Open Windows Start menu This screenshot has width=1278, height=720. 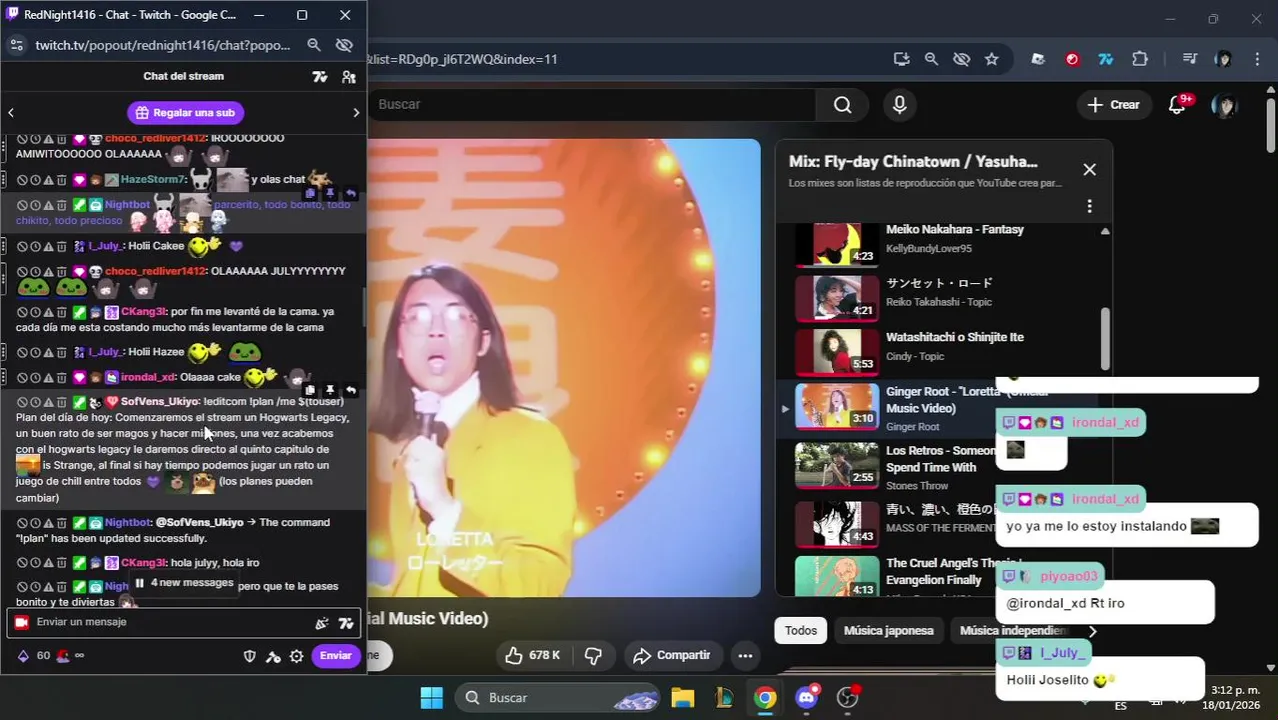pos(432,698)
